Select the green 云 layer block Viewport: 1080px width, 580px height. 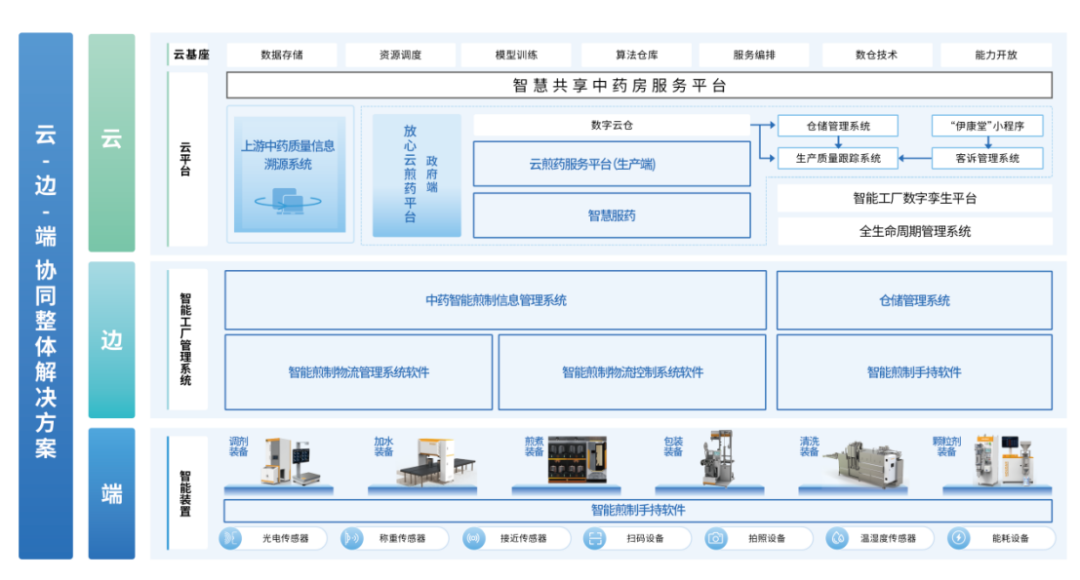click(x=111, y=142)
